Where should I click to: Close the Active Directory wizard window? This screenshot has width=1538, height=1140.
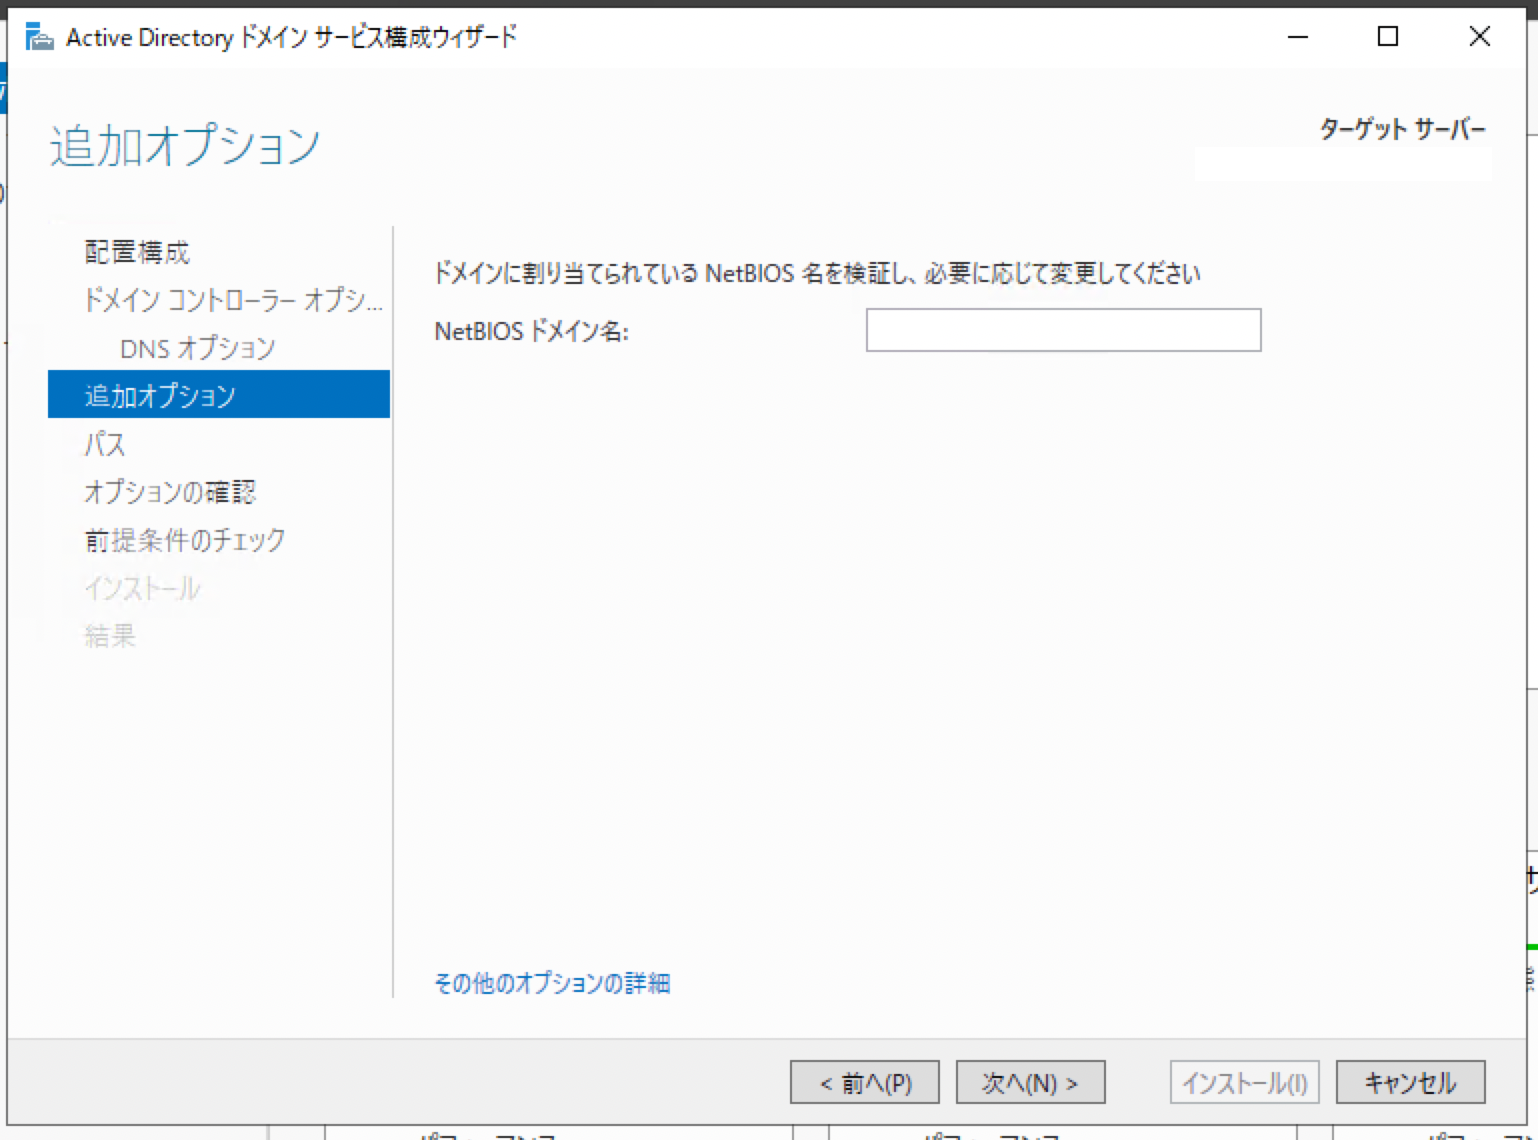(x=1480, y=37)
